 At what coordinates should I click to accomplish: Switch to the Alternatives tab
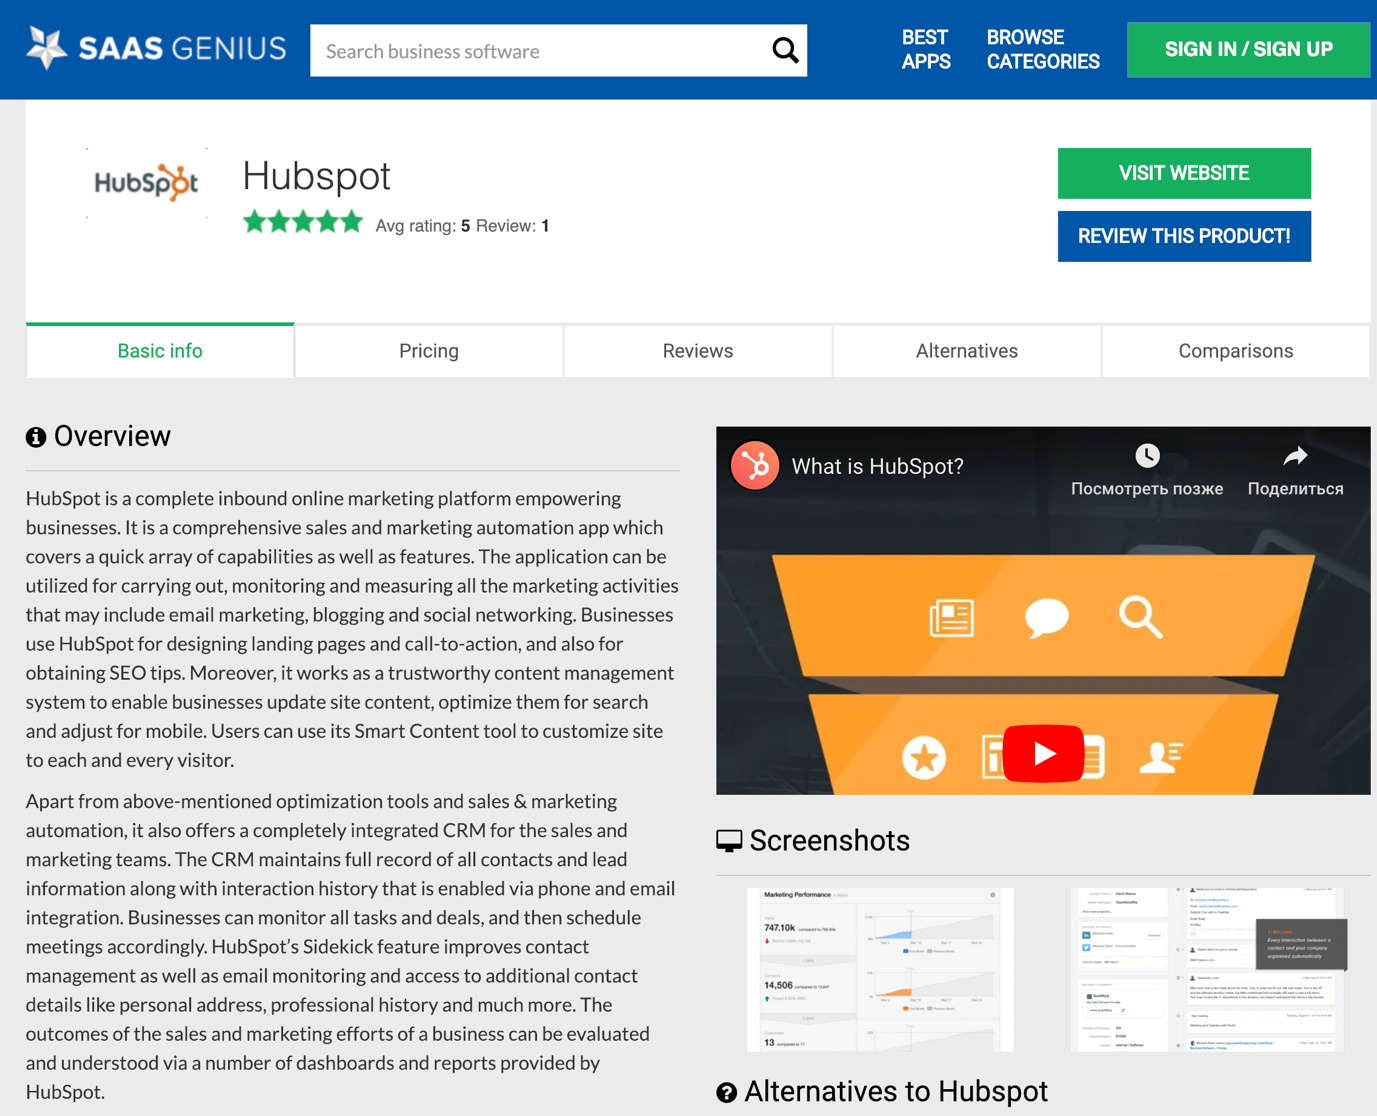967,350
